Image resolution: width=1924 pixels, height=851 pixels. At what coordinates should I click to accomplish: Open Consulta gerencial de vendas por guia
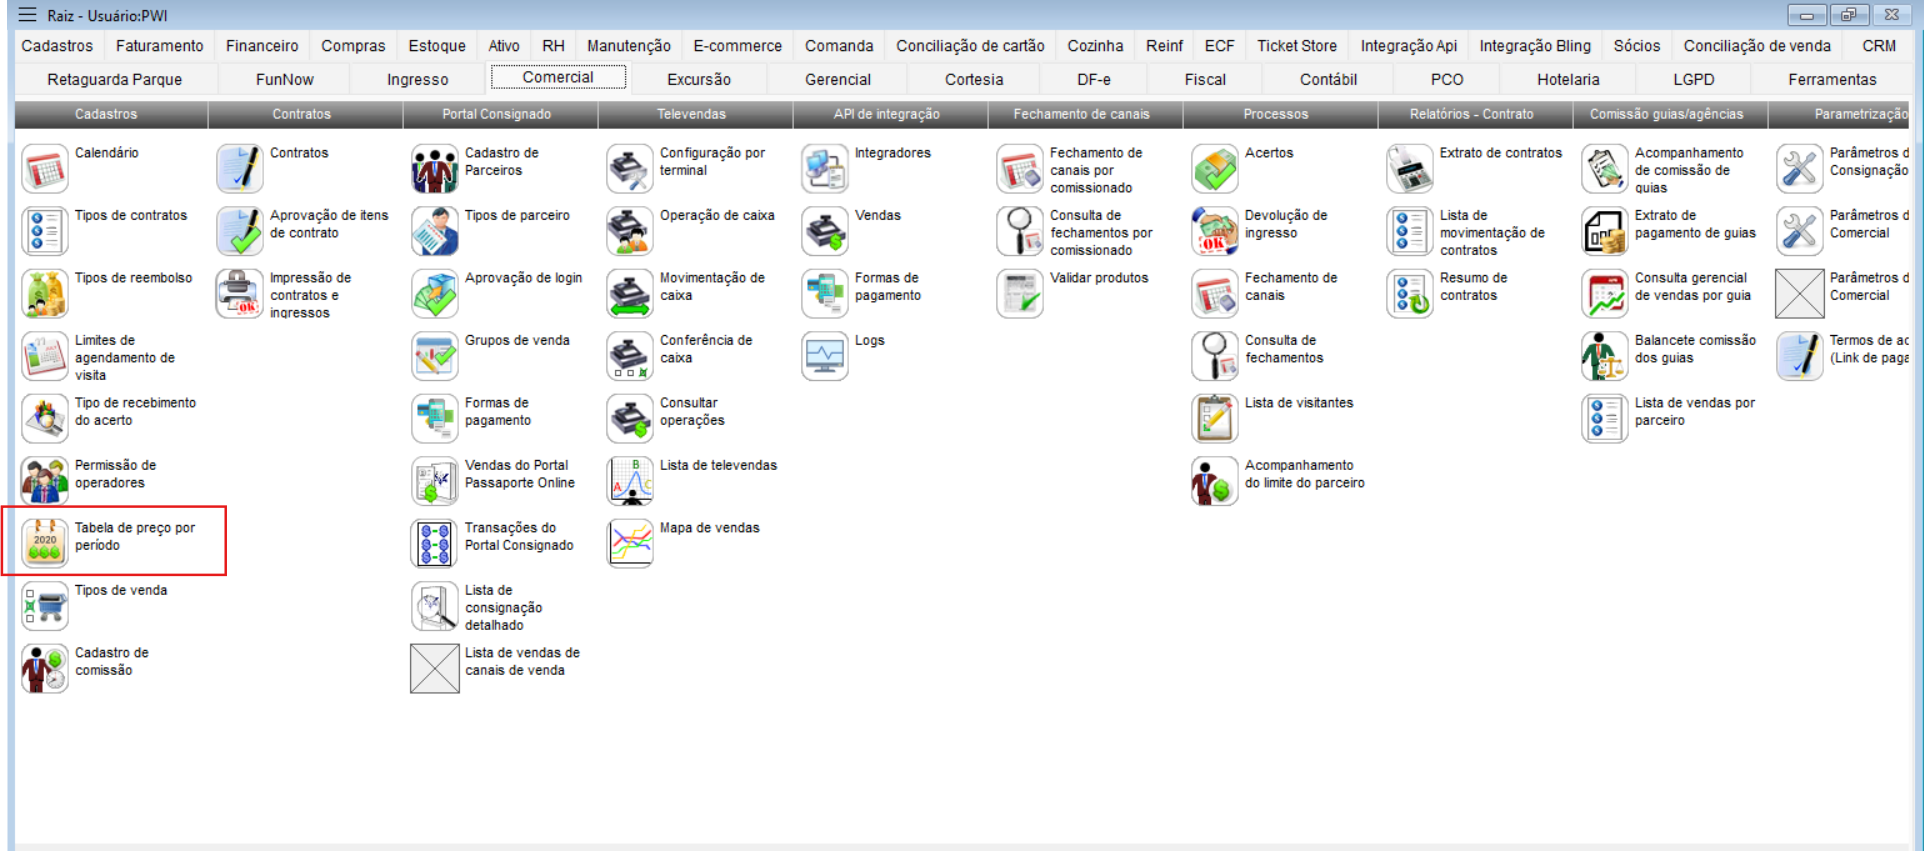1605,294
